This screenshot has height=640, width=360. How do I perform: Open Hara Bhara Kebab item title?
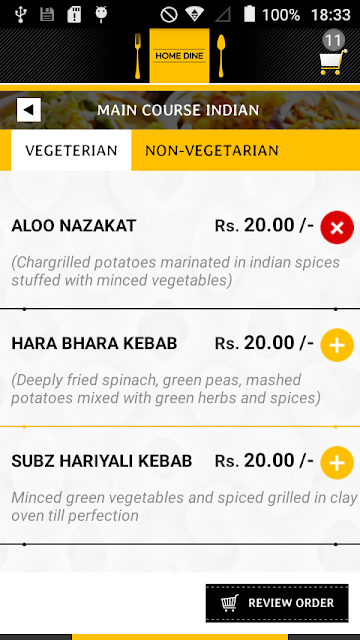(x=94, y=343)
